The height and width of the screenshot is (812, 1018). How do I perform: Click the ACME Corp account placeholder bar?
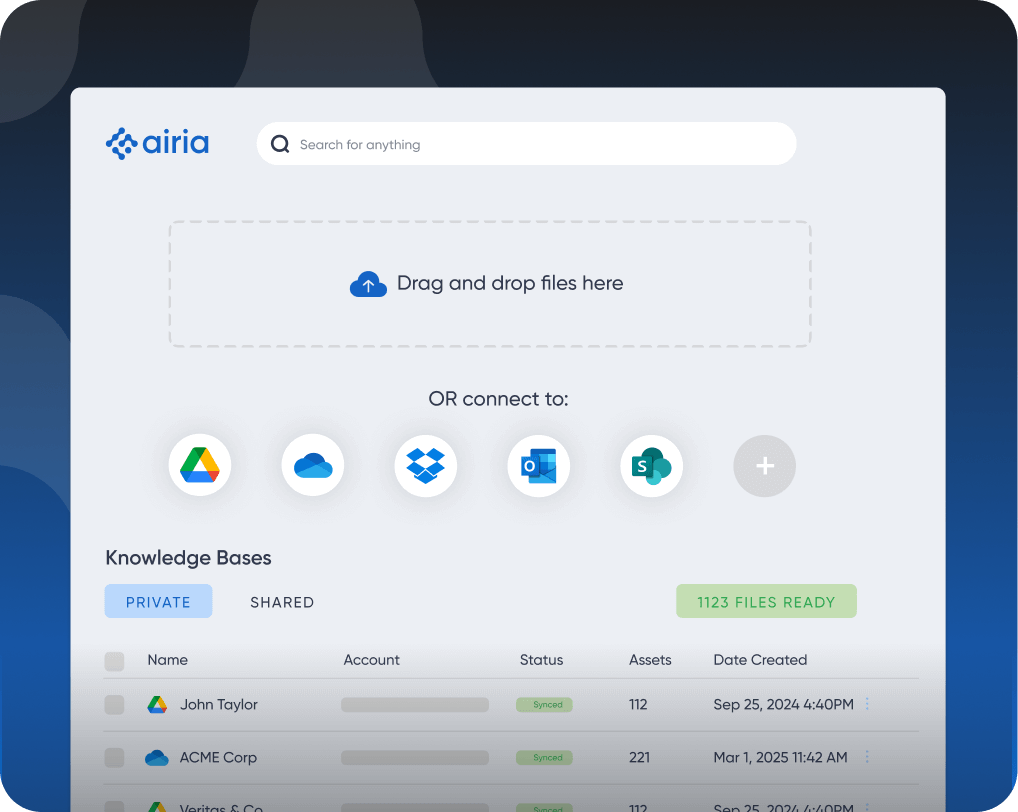(x=415, y=757)
